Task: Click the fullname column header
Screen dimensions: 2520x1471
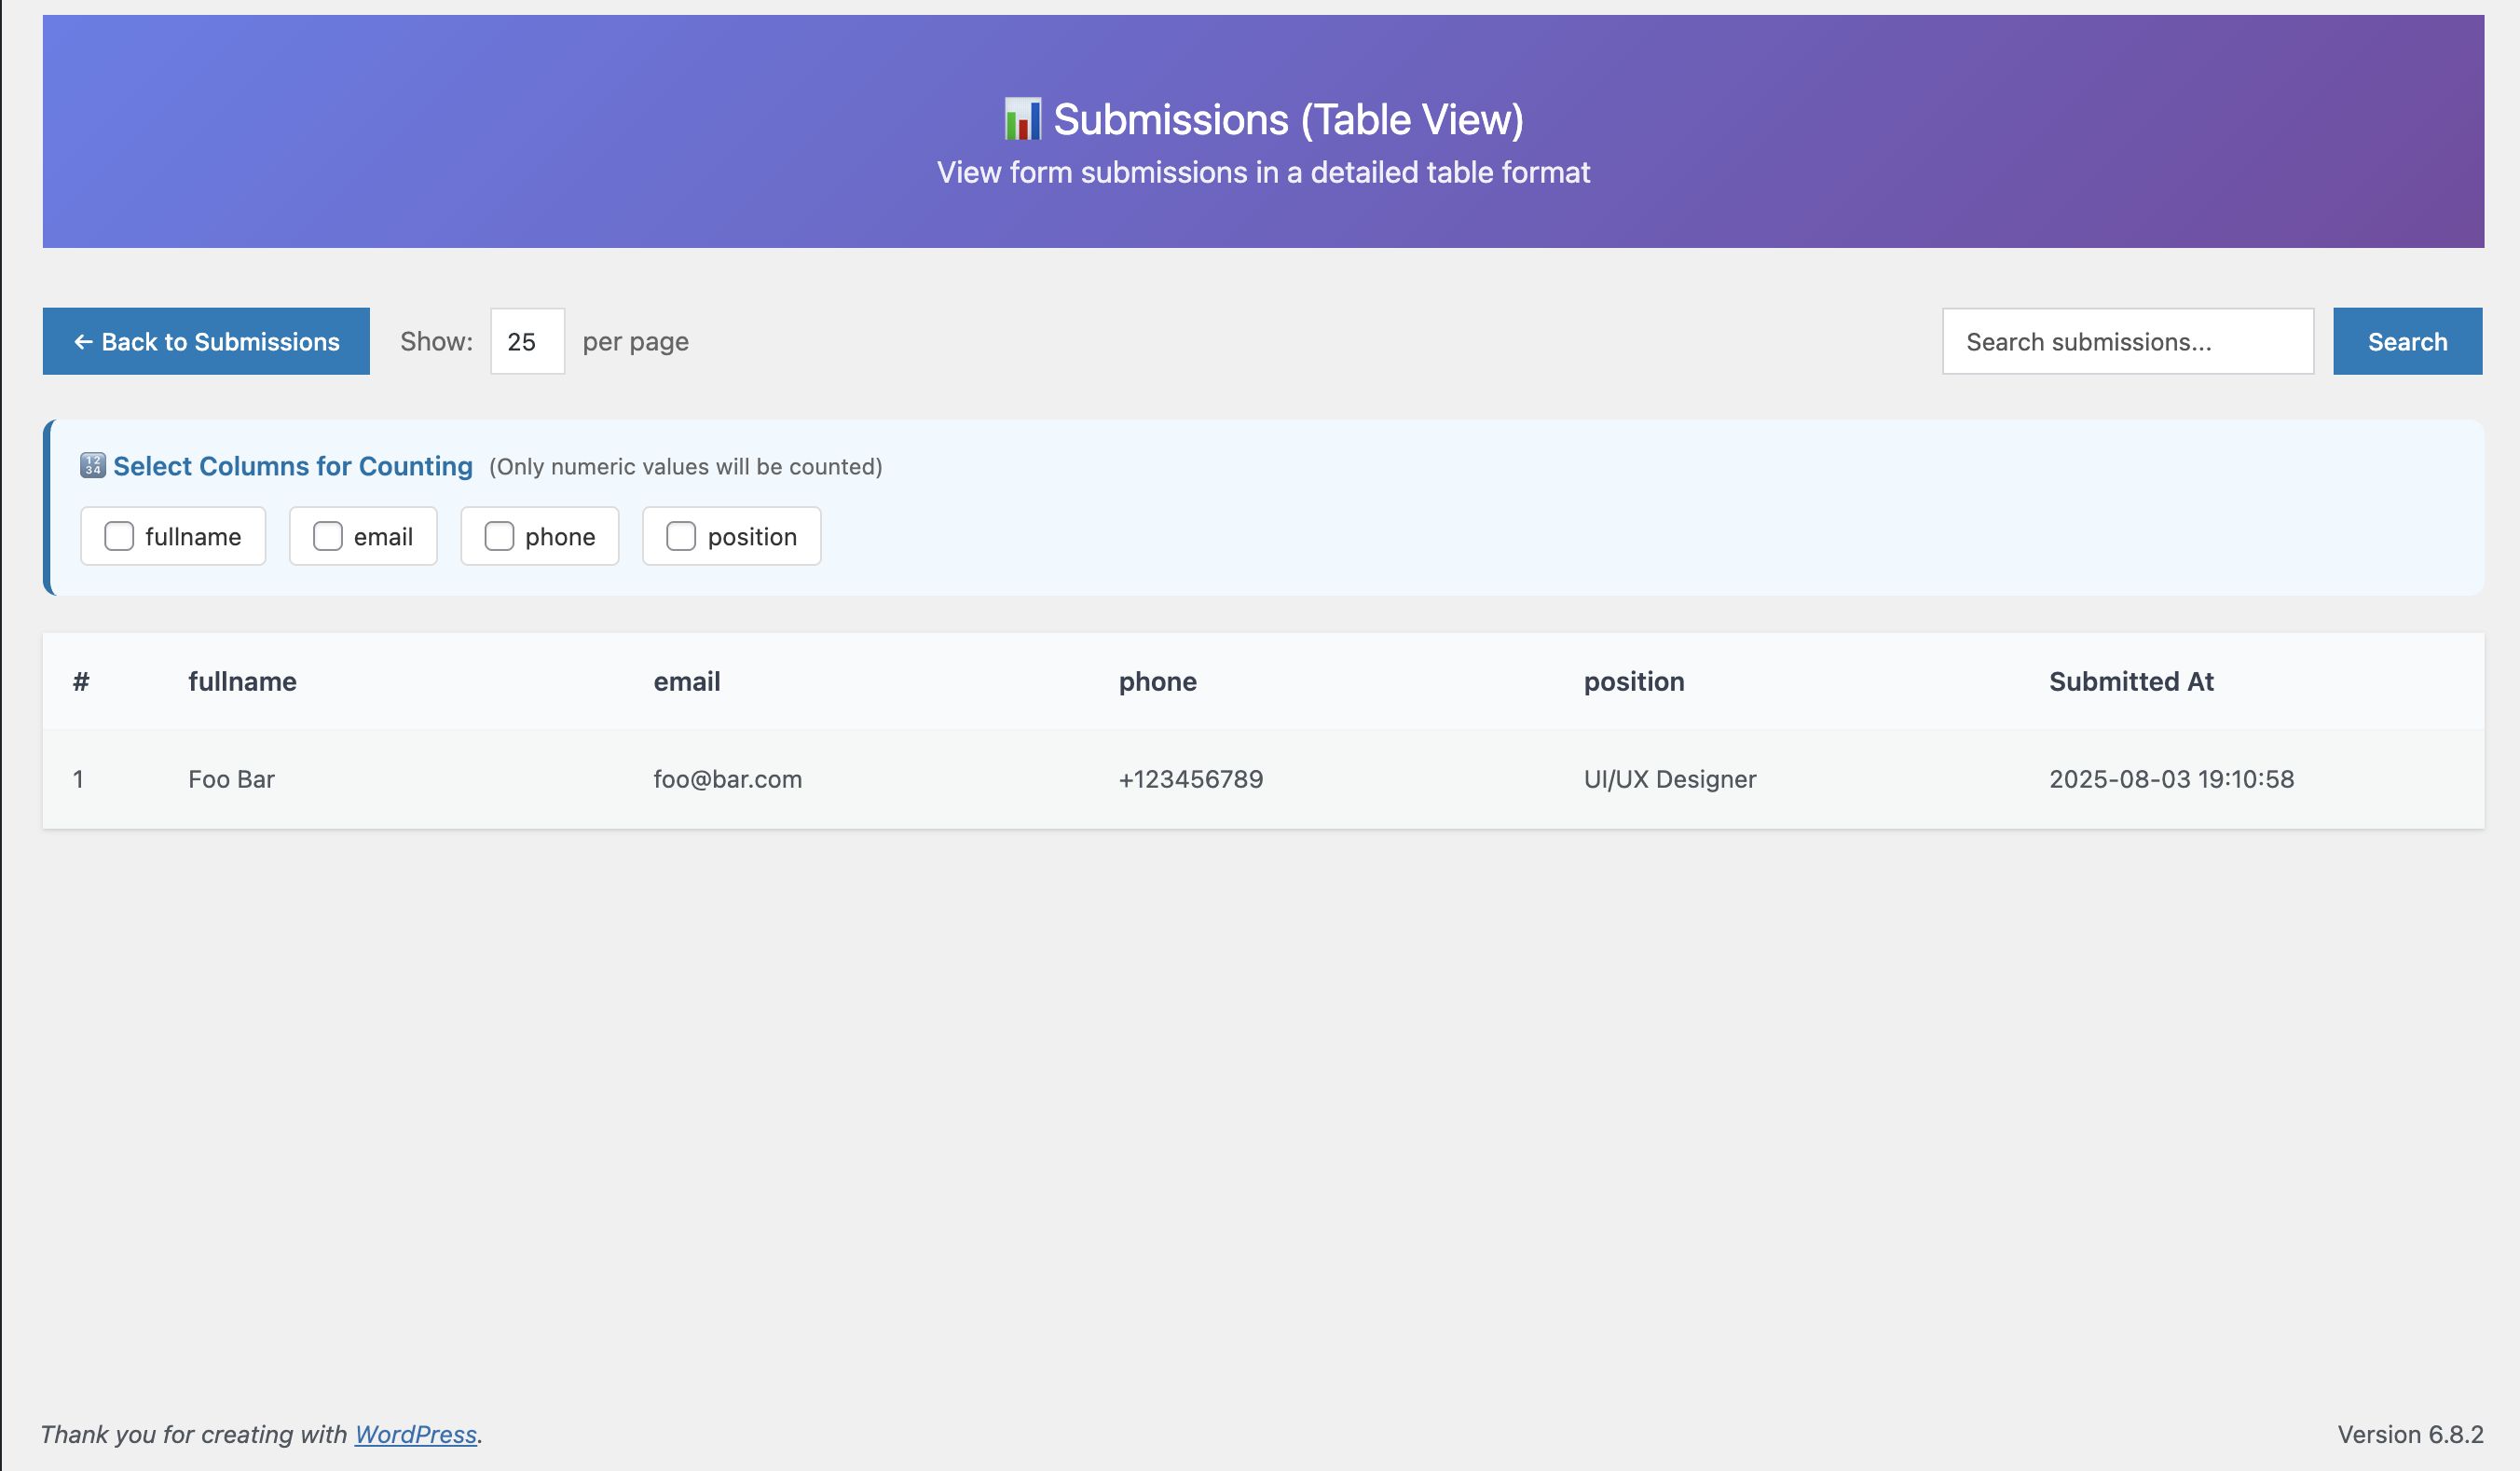Action: (x=242, y=682)
